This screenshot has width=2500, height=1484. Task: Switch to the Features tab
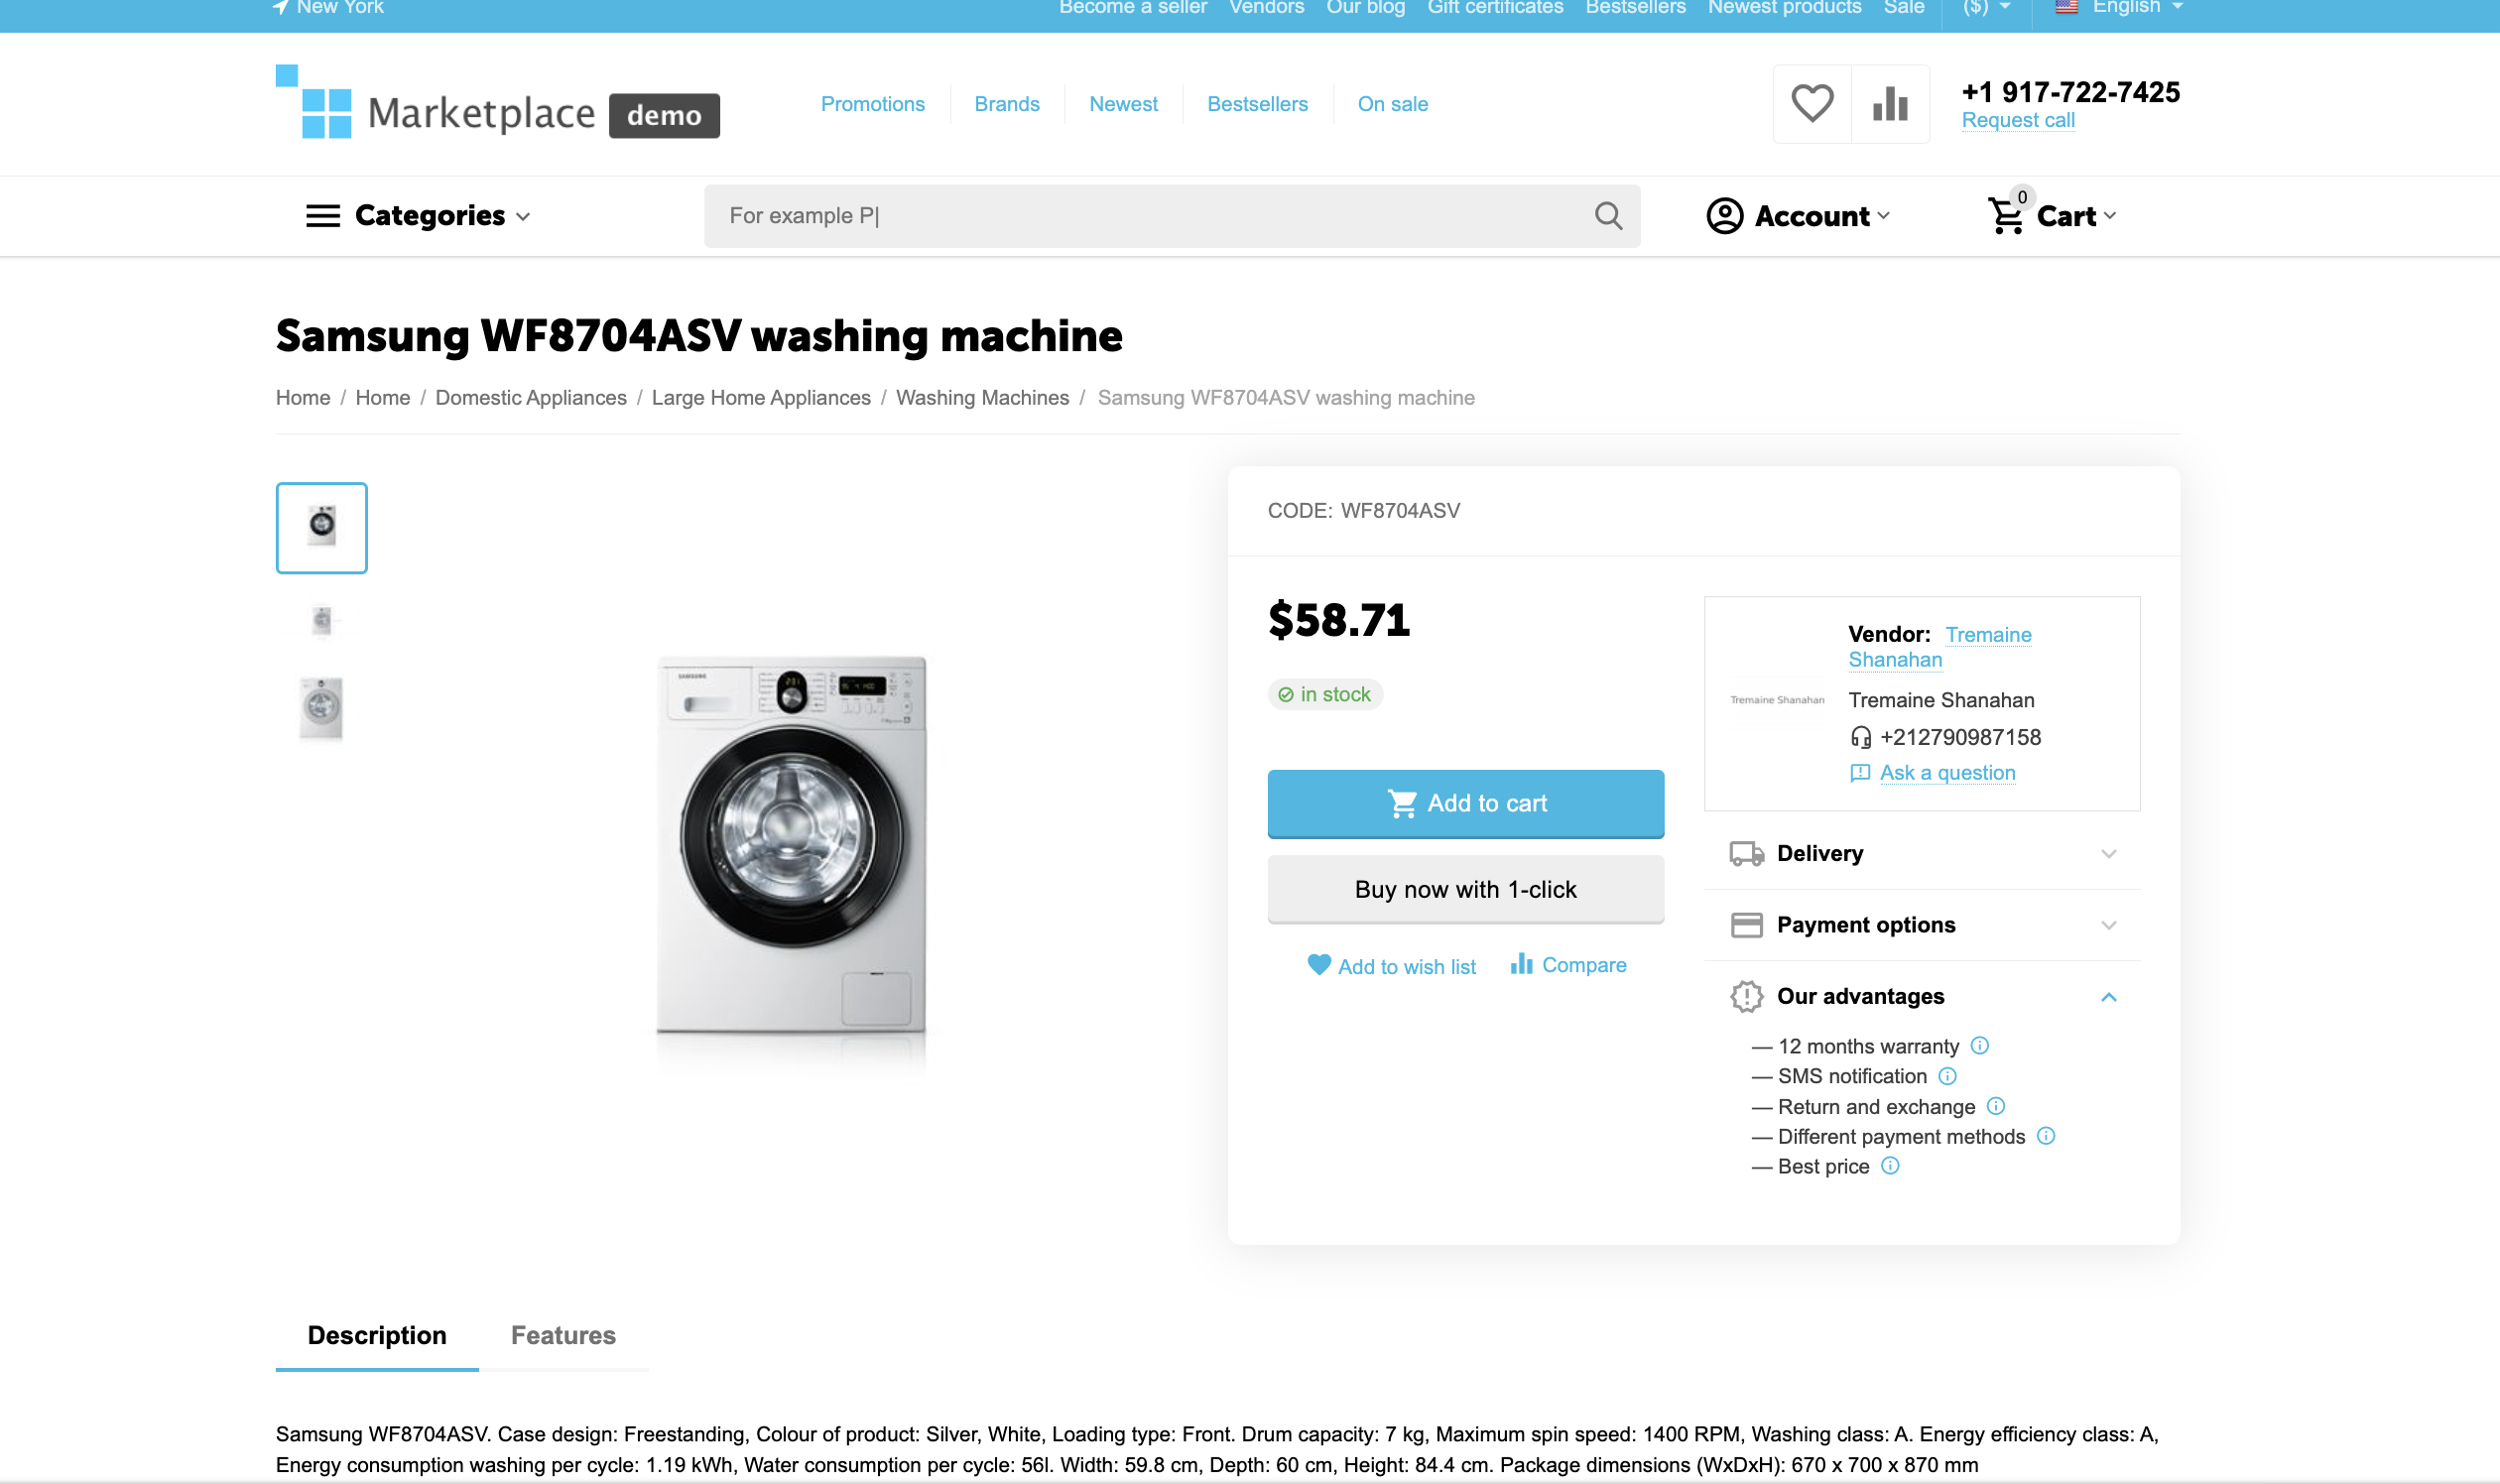563,1335
